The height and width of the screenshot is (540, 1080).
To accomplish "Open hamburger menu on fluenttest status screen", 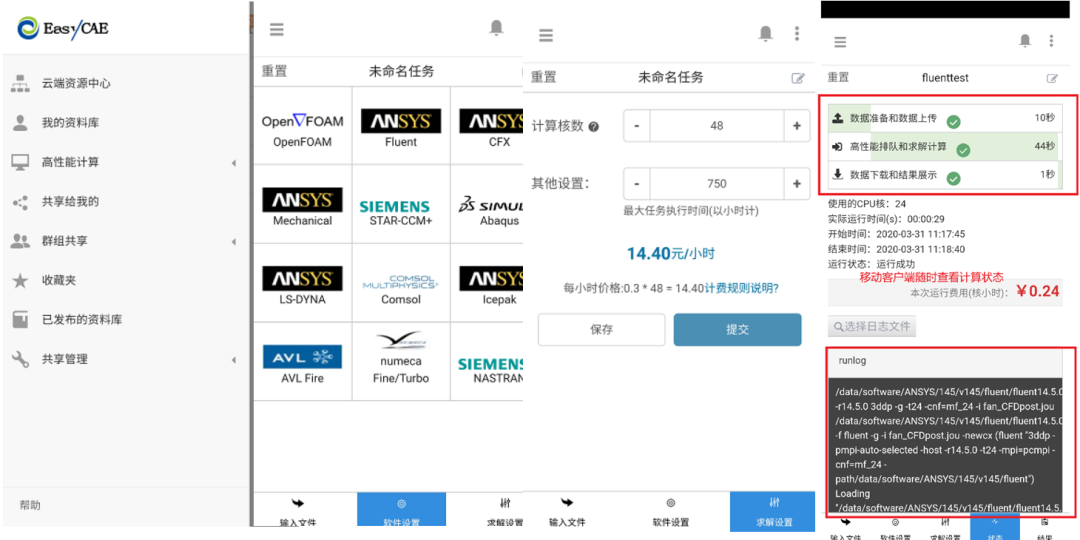I will 840,42.
